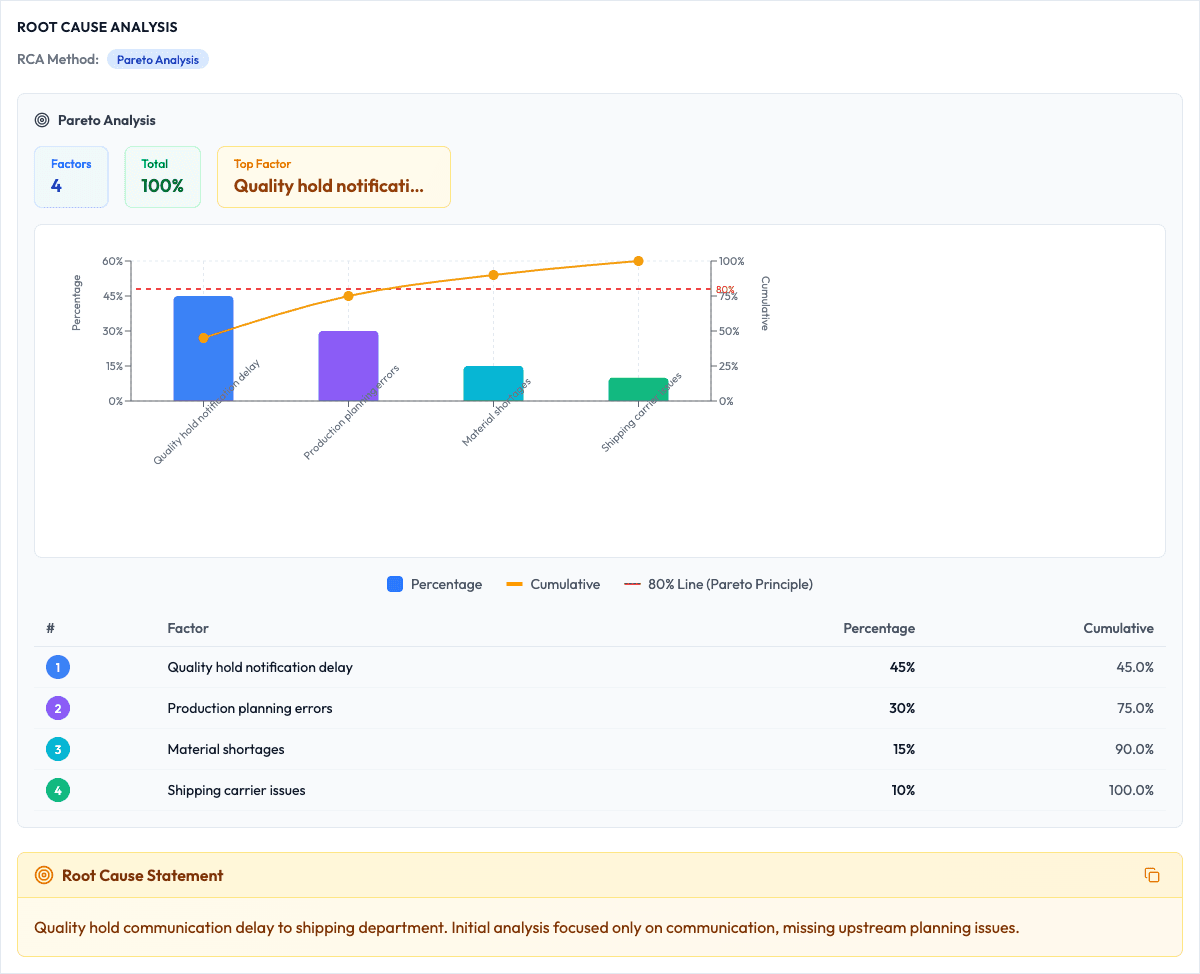Copy the Root Cause Statement
Viewport: 1200px width, 974px height.
coord(1152,875)
